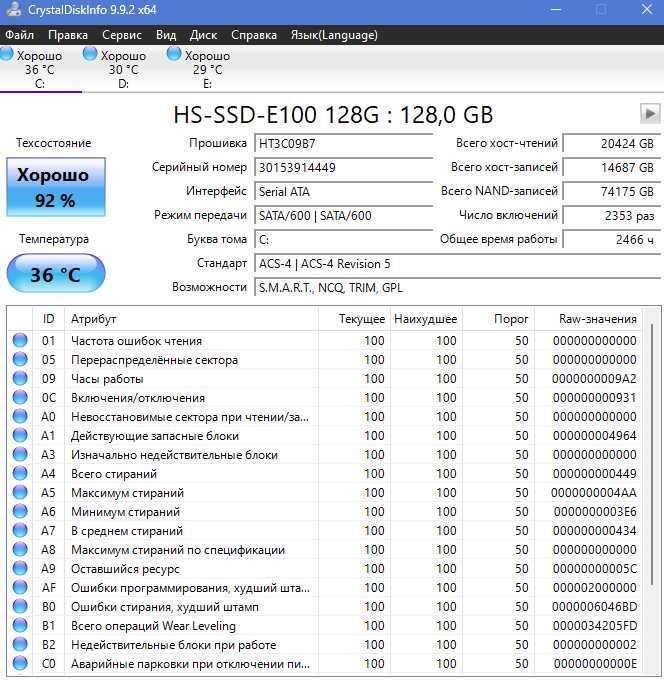Click status icon of AF Ошибки программирования

click(20, 588)
